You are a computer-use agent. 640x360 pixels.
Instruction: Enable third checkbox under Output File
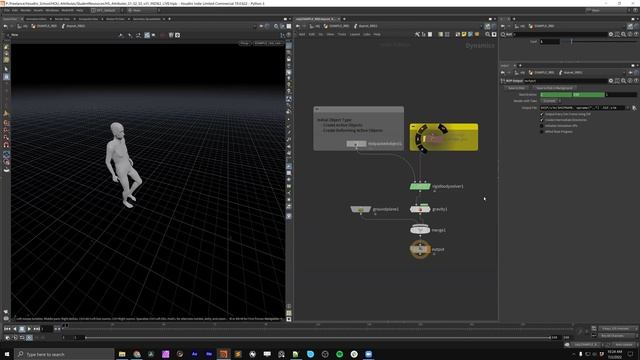(542, 126)
